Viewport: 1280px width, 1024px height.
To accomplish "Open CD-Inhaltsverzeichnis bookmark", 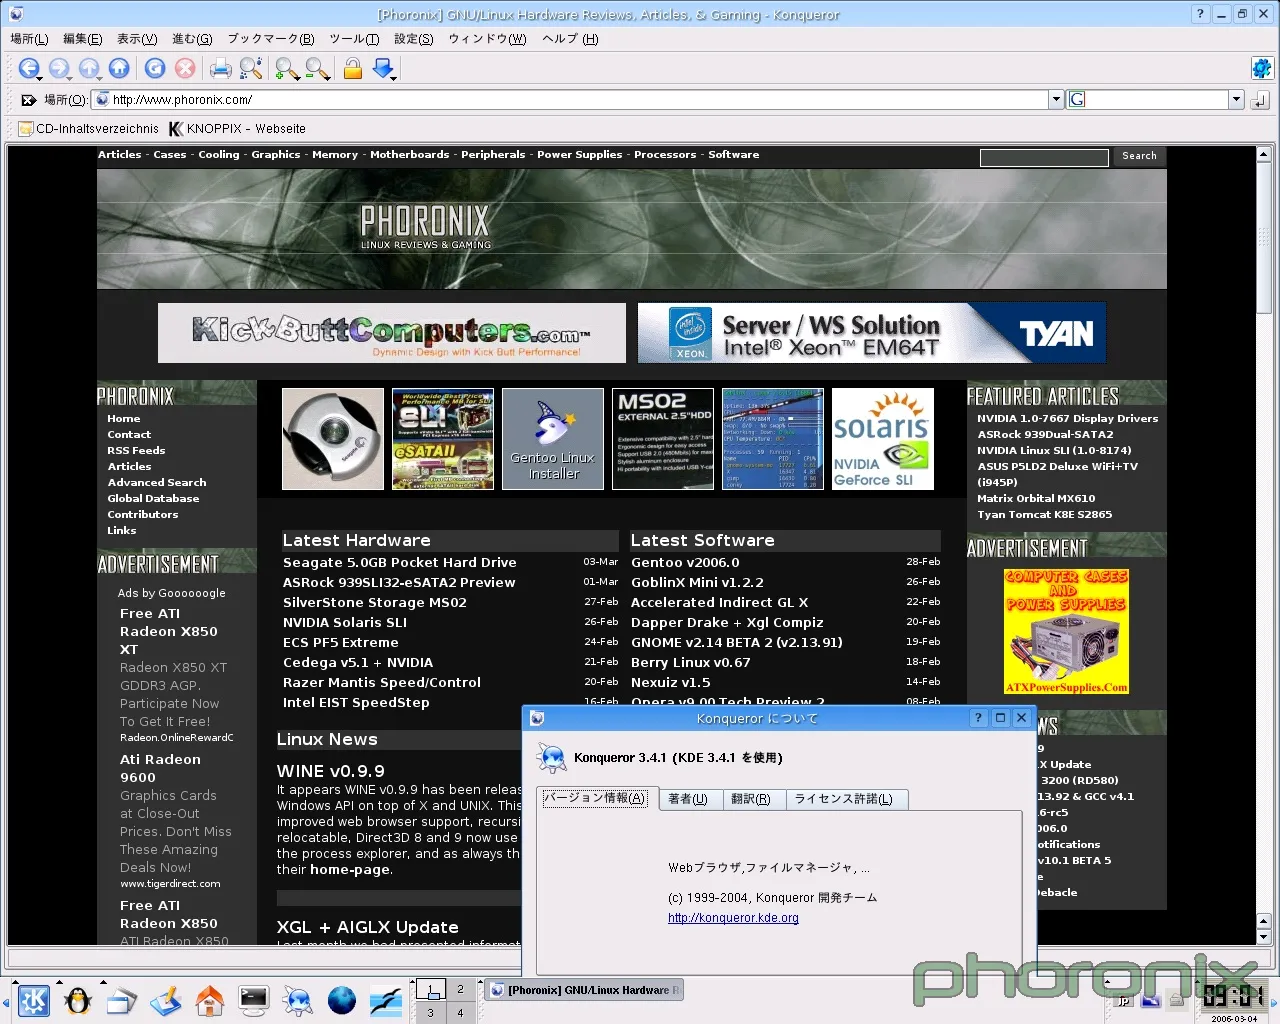I will [x=88, y=129].
